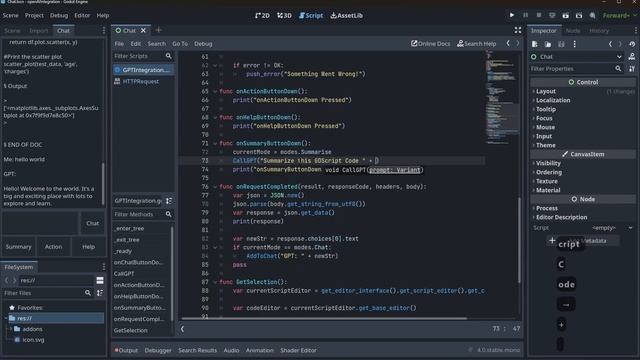Open the Debug menu in top bar
This screenshot has height=360, width=640.
(x=59, y=16)
